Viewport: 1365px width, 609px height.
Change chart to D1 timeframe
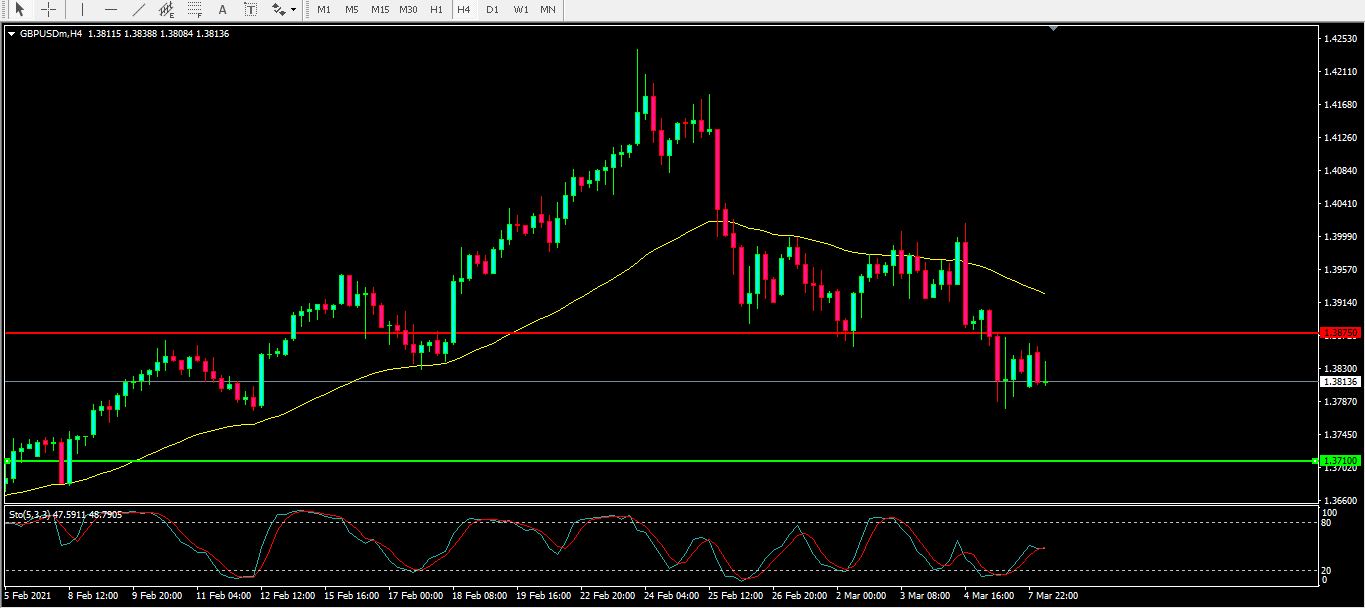(492, 9)
